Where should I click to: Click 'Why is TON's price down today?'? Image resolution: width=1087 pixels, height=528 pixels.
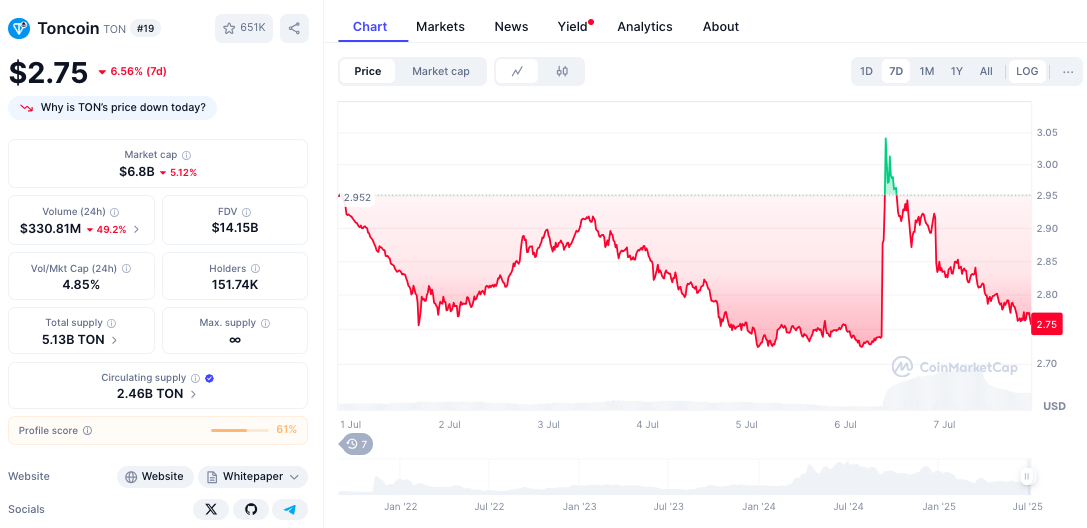point(112,108)
